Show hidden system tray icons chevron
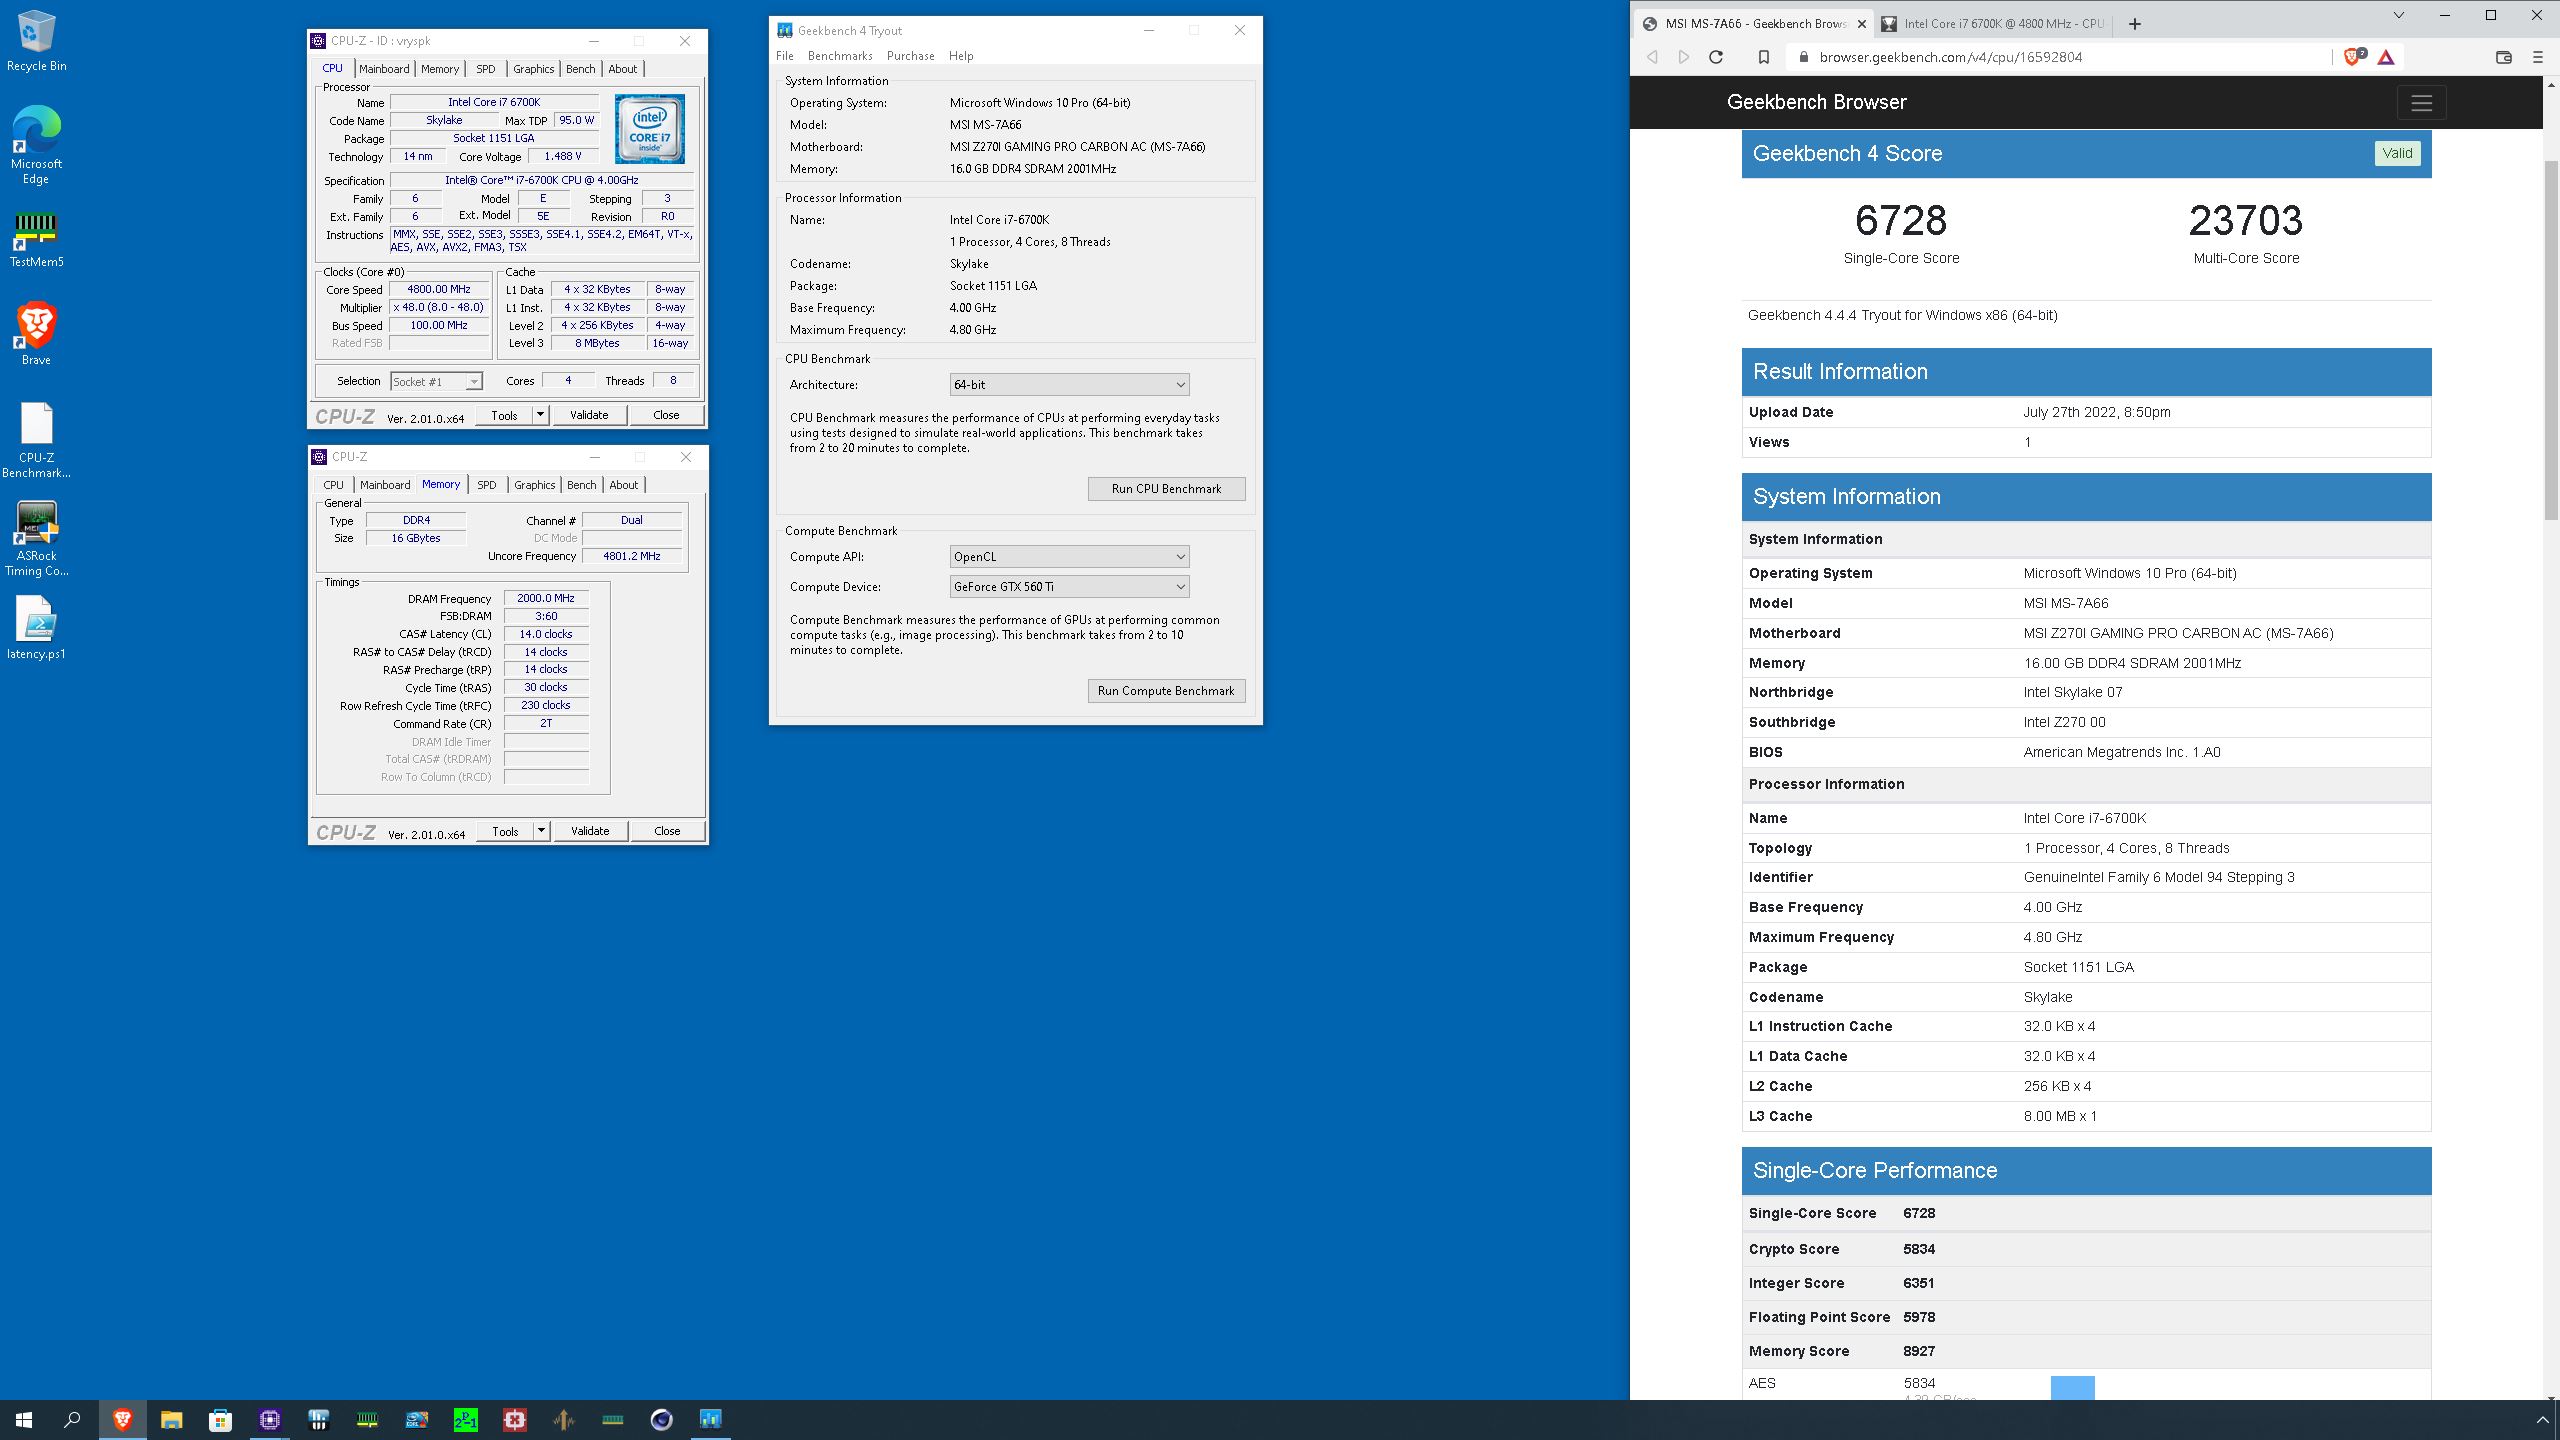Viewport: 2560px width, 1440px height. (x=2542, y=1419)
